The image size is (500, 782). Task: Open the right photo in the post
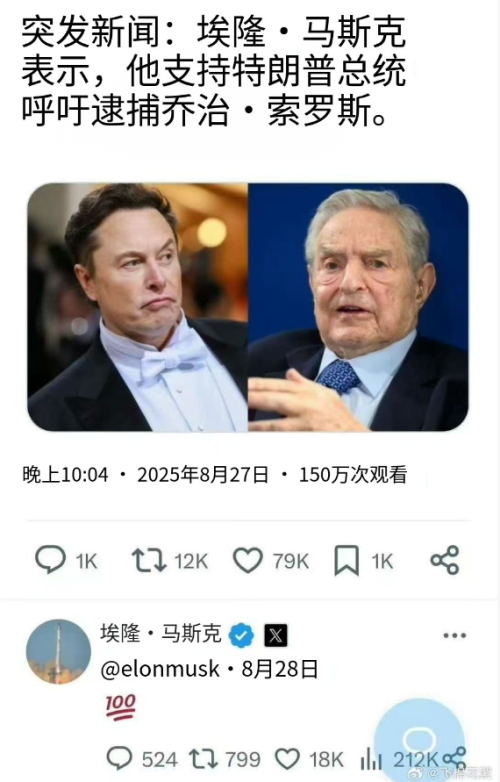click(x=358, y=307)
